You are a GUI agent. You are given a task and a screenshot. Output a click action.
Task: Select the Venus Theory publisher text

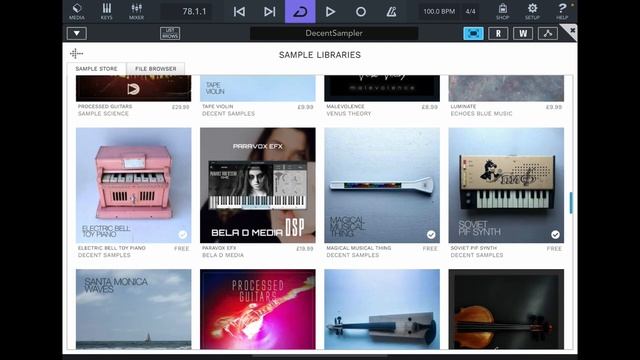pos(349,113)
